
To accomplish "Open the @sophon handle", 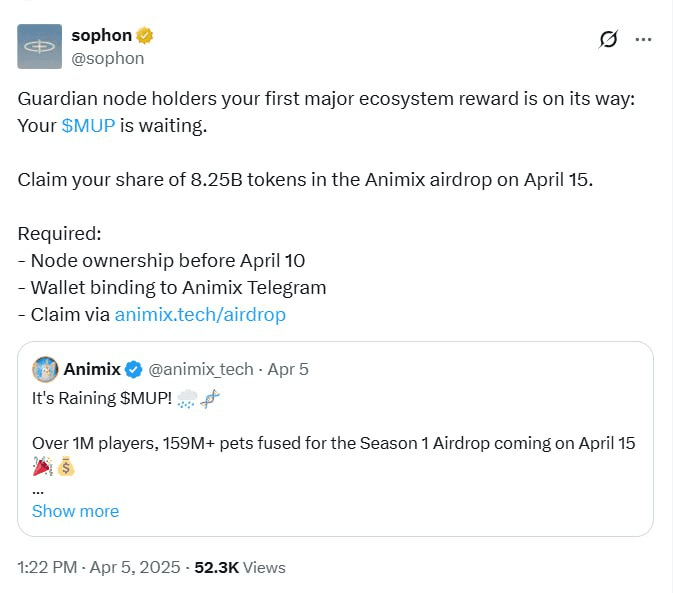I will [107, 58].
